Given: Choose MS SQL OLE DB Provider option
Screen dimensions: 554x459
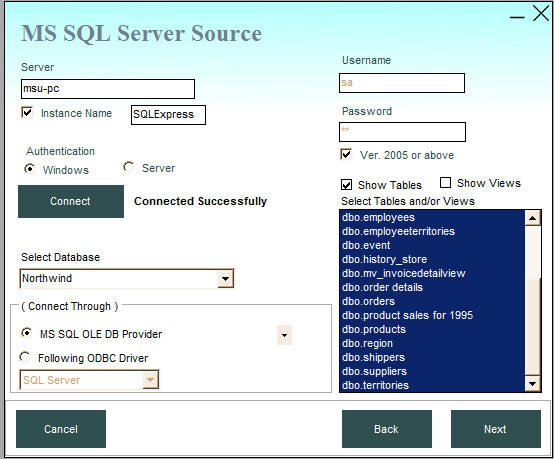Looking at the screenshot, I should click(26, 333).
